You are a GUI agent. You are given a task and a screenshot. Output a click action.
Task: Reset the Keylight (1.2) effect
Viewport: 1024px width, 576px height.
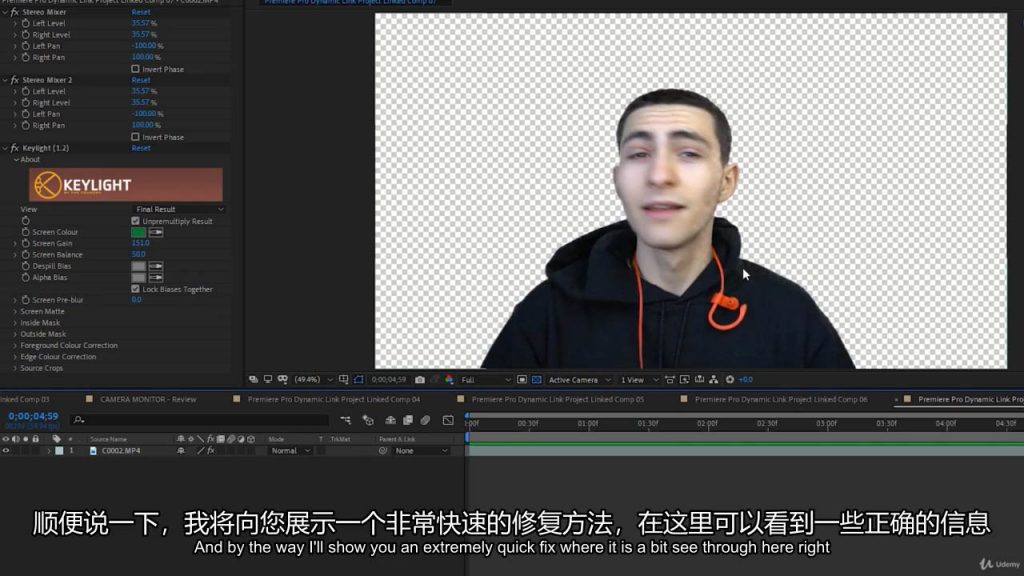pyautogui.click(x=141, y=148)
